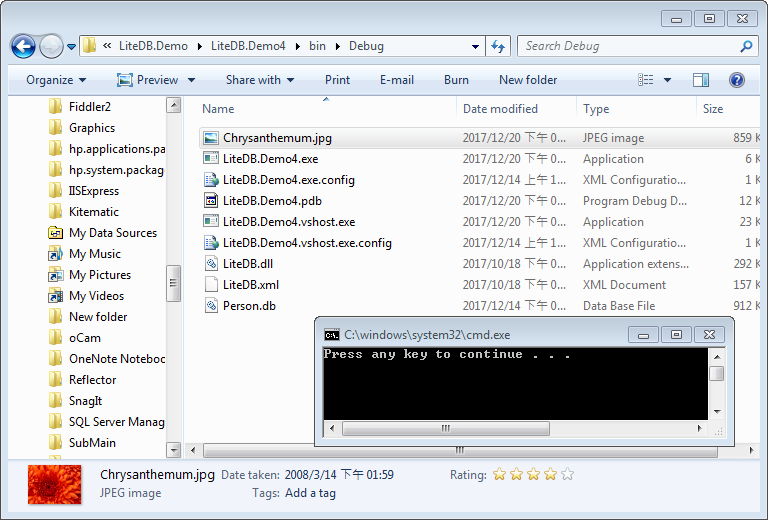Sort files by Name column
This screenshot has height=520, width=768.
click(x=218, y=109)
